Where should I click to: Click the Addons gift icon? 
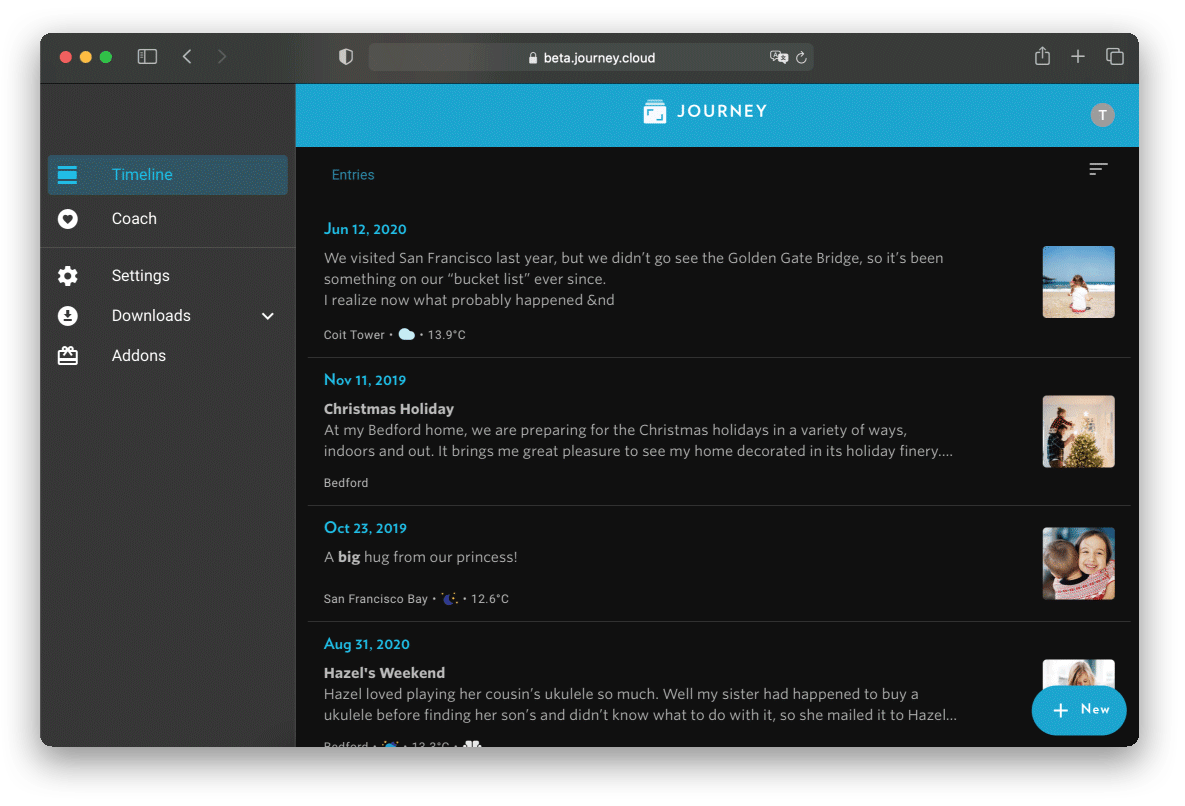[67, 356]
